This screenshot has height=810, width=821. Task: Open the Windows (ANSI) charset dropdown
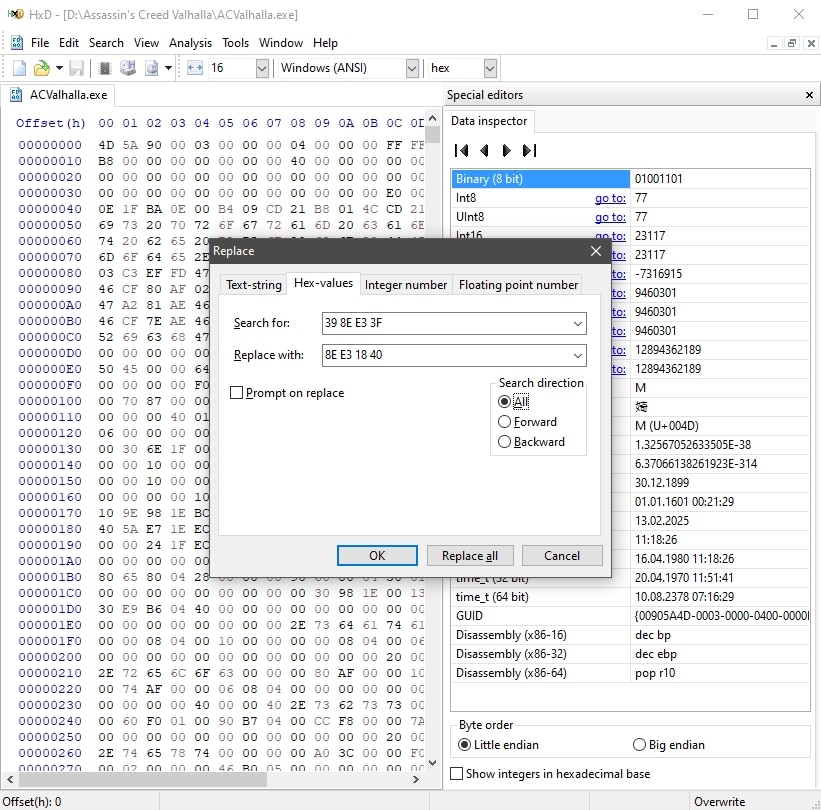[x=412, y=68]
